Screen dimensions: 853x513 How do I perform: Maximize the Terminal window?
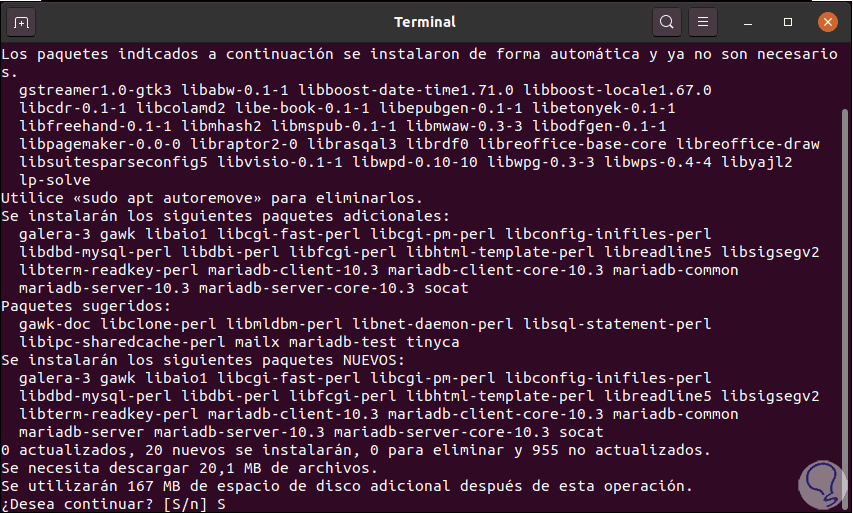788,22
